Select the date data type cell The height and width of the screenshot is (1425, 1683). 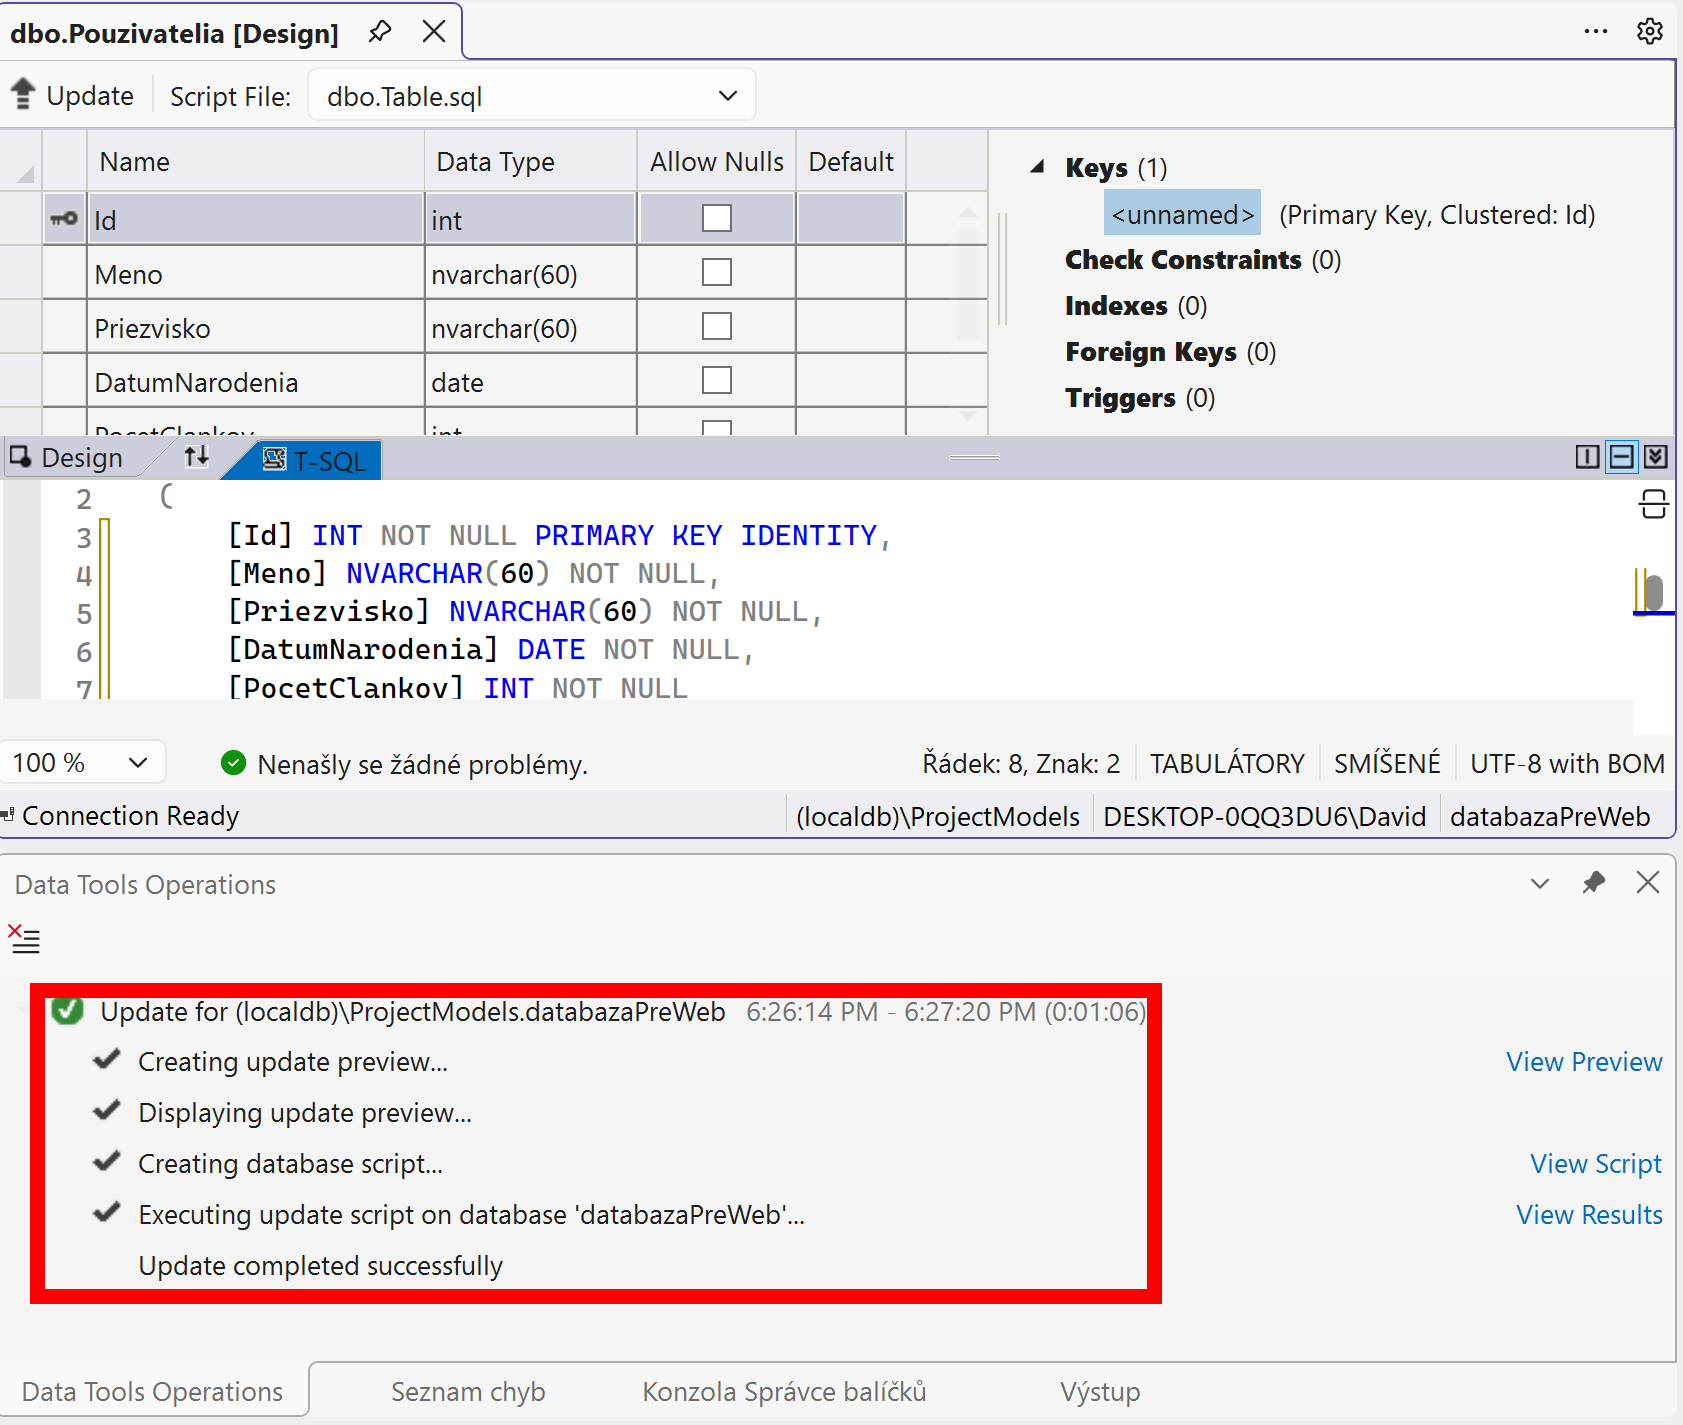(x=531, y=382)
